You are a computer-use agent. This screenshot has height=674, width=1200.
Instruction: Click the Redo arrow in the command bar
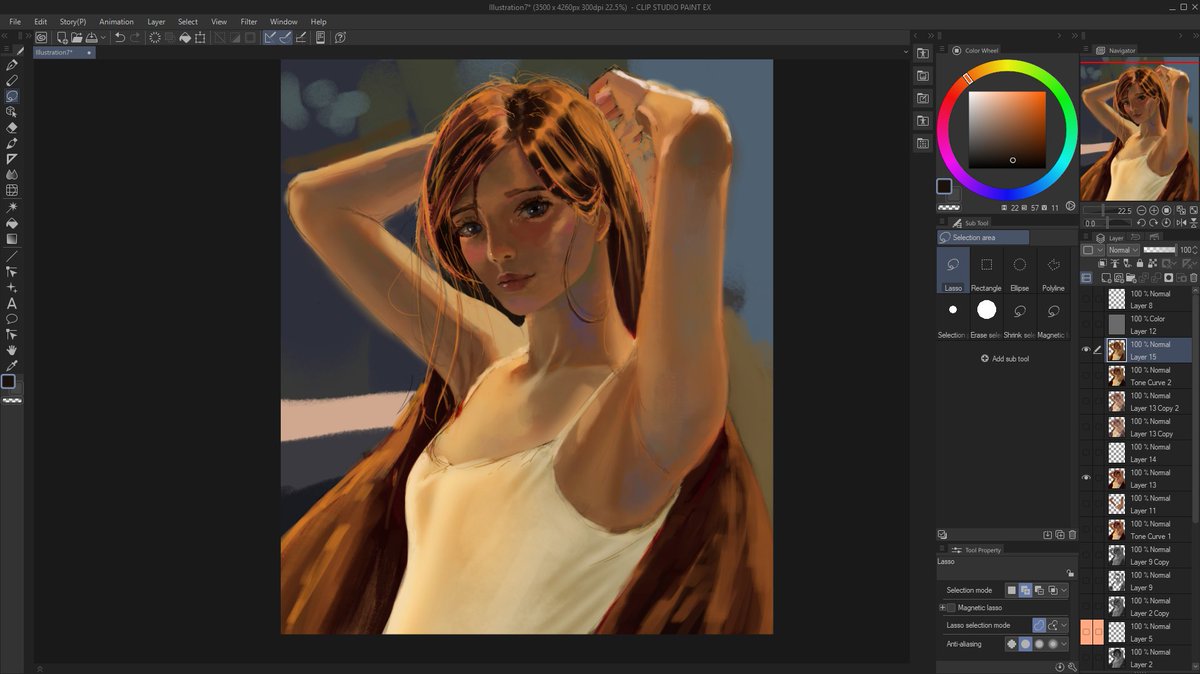coord(136,38)
